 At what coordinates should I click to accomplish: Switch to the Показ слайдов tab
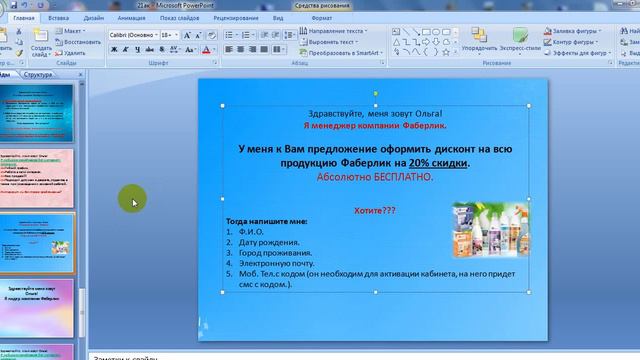tap(180, 18)
